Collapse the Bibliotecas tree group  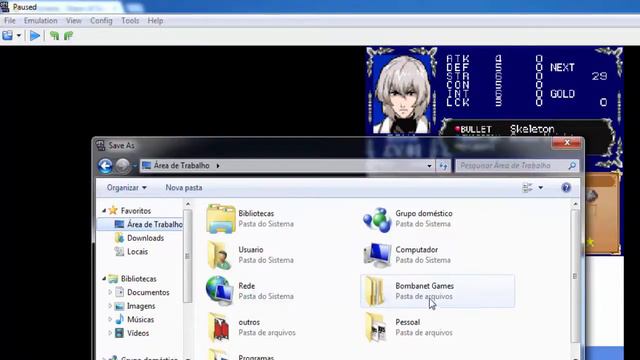(x=104, y=279)
